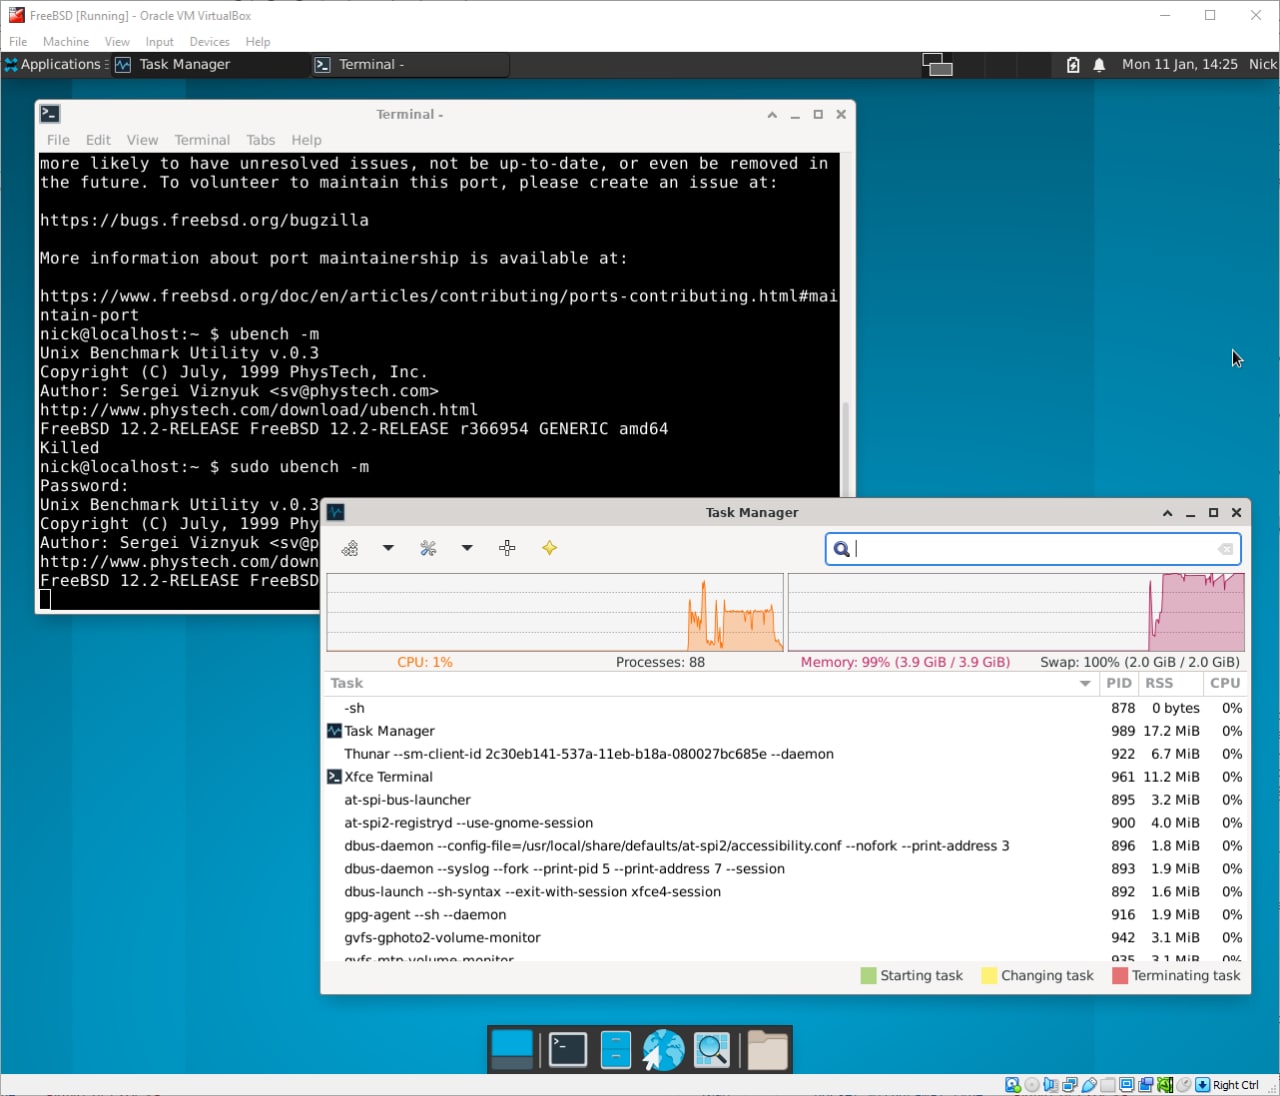This screenshot has height=1096, width=1280.
Task: Open the home folder from the dock
Action: coord(768,1050)
